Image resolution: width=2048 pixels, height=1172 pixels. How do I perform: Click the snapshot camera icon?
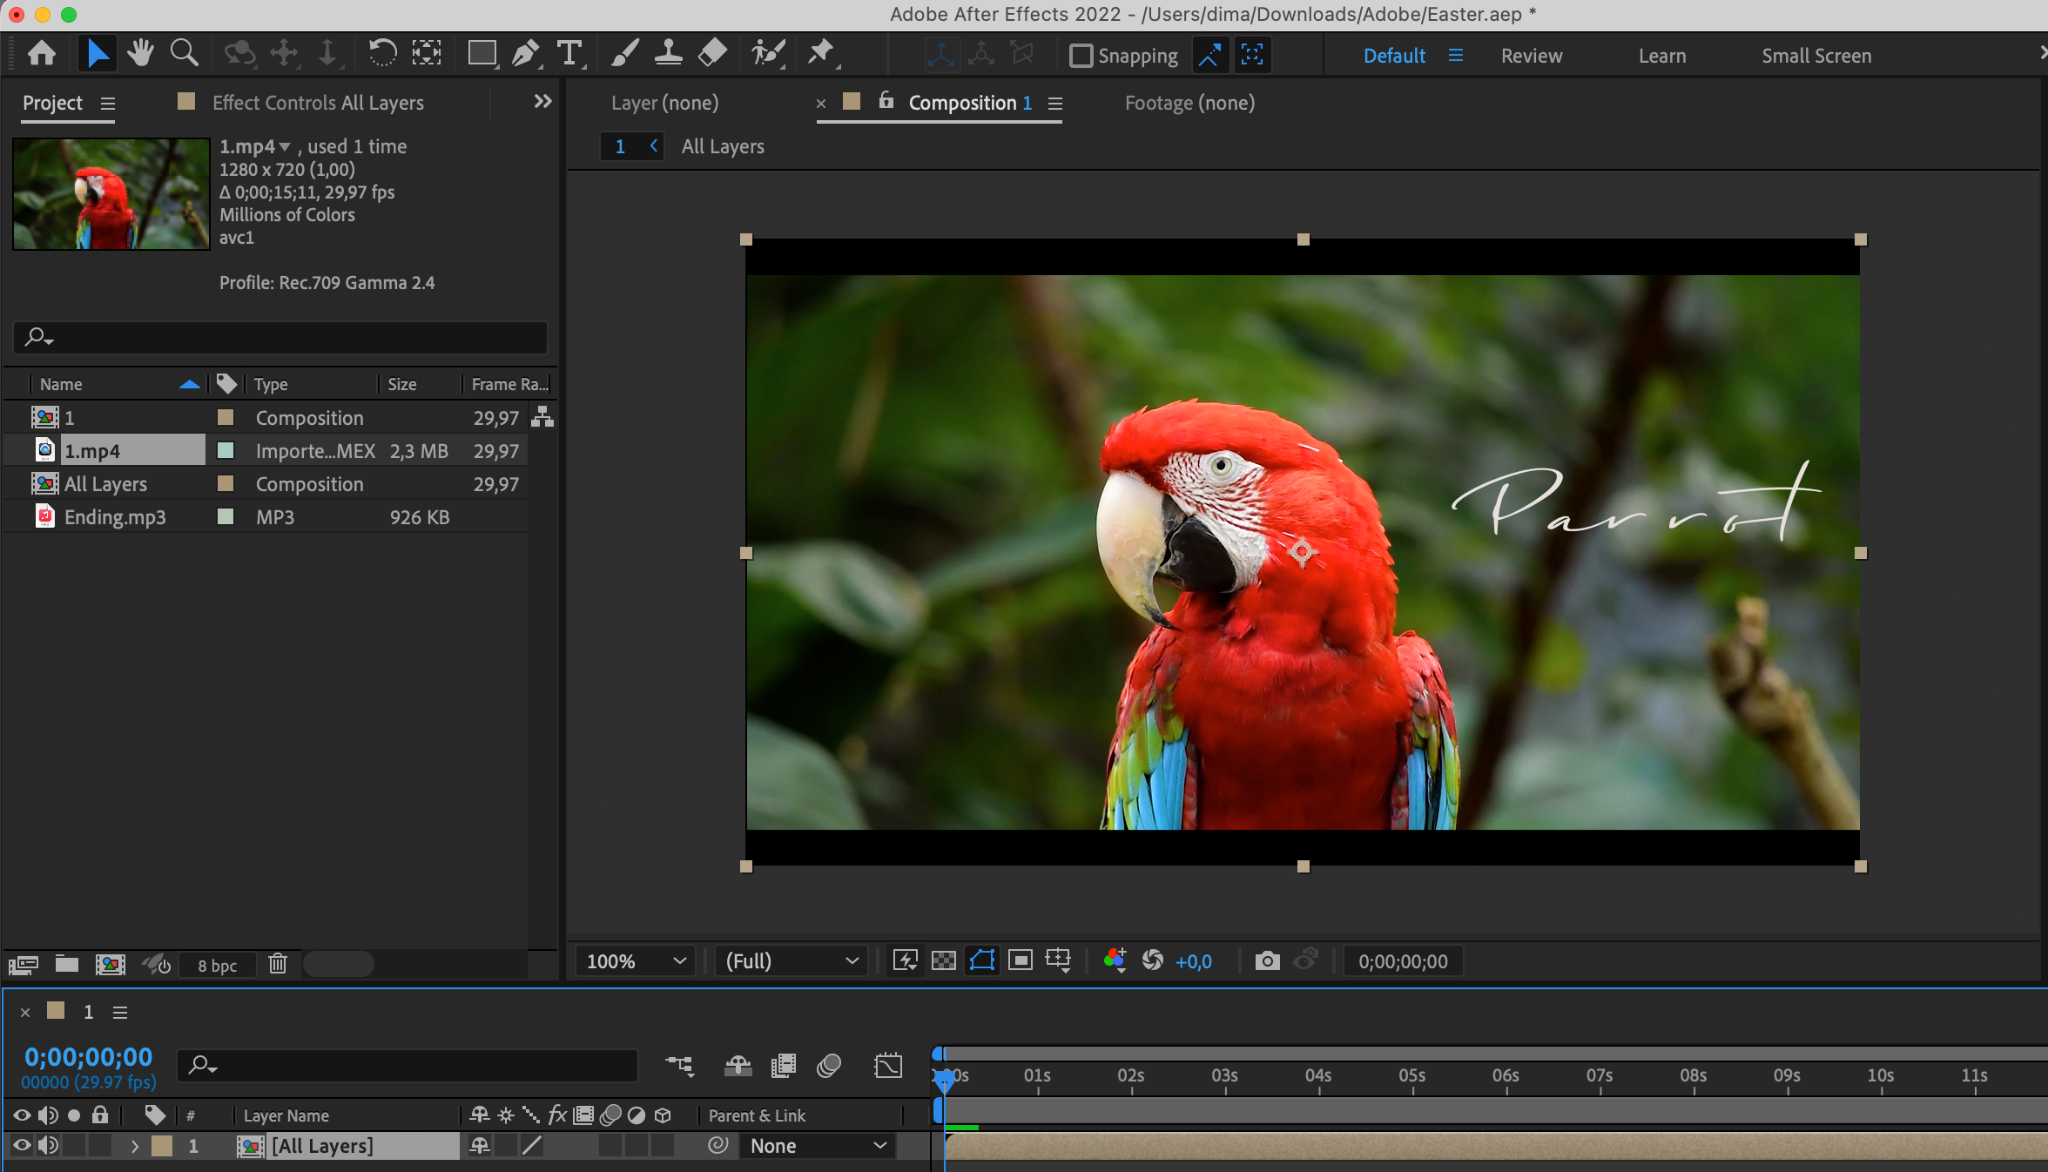tap(1267, 961)
